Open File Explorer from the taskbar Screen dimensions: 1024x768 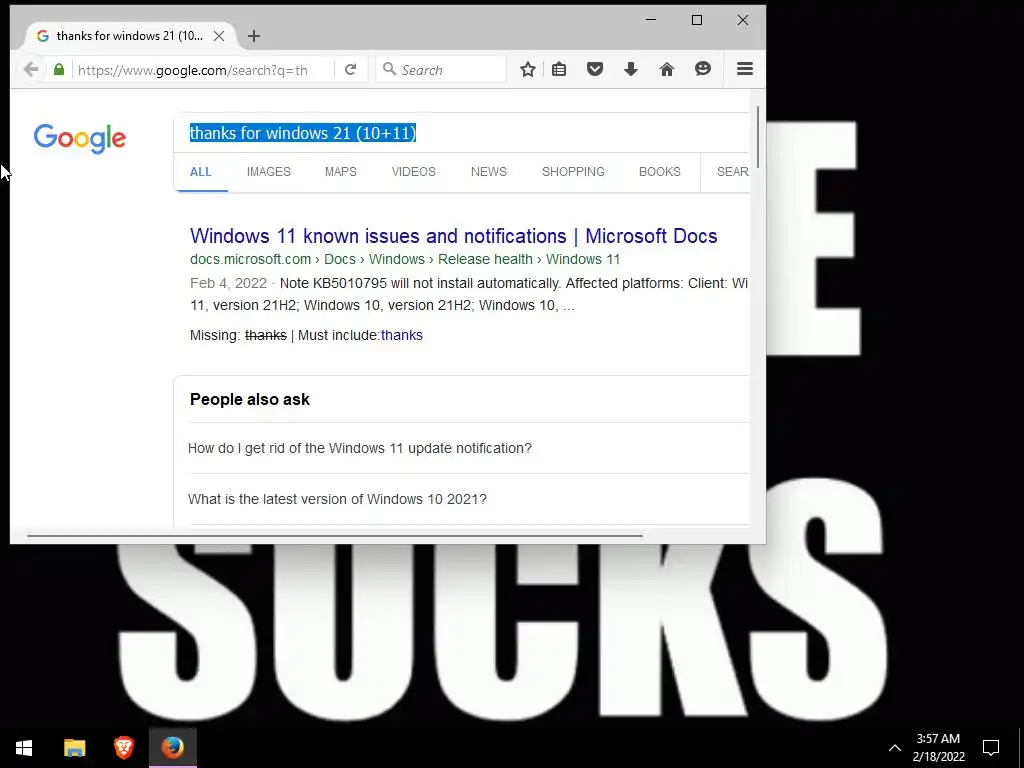pyautogui.click(x=74, y=748)
